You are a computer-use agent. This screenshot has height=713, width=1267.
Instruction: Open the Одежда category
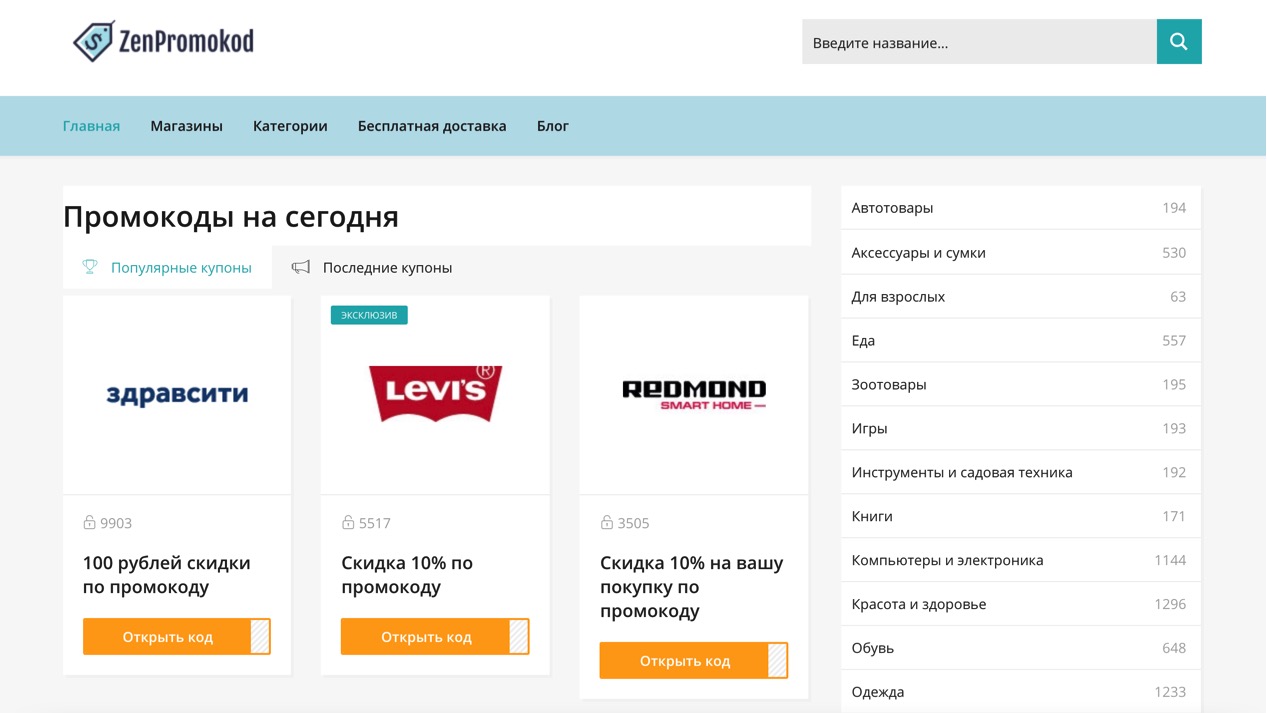click(1021, 692)
